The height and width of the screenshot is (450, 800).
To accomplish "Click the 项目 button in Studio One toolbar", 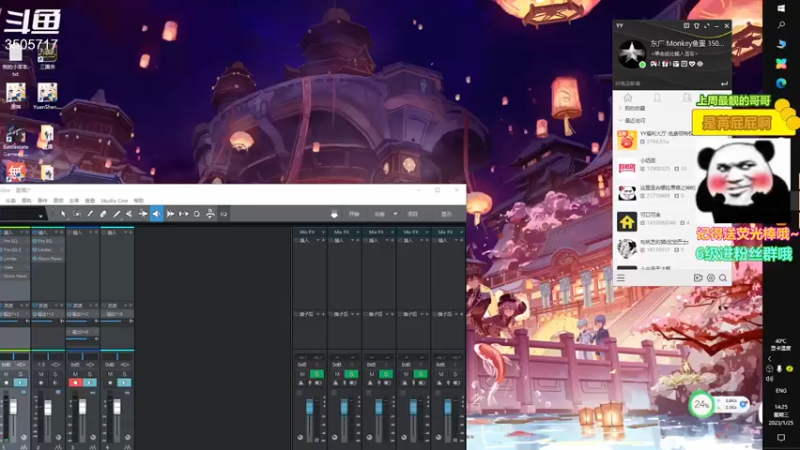I will 413,214.
